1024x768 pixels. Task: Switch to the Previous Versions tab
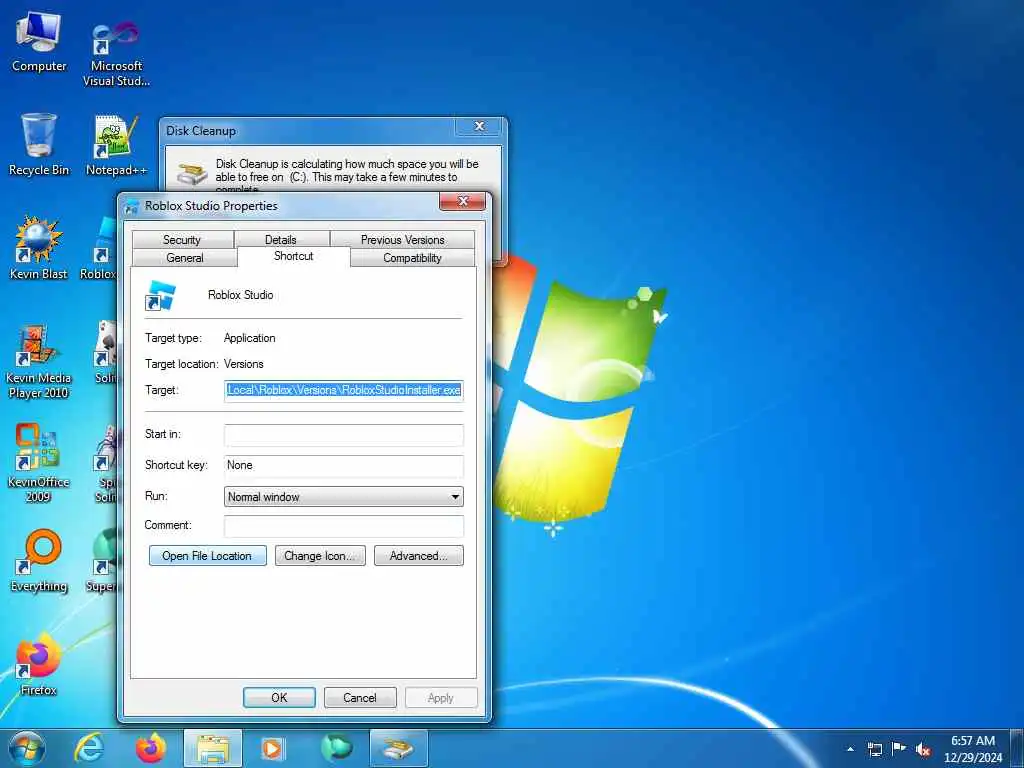click(402, 240)
